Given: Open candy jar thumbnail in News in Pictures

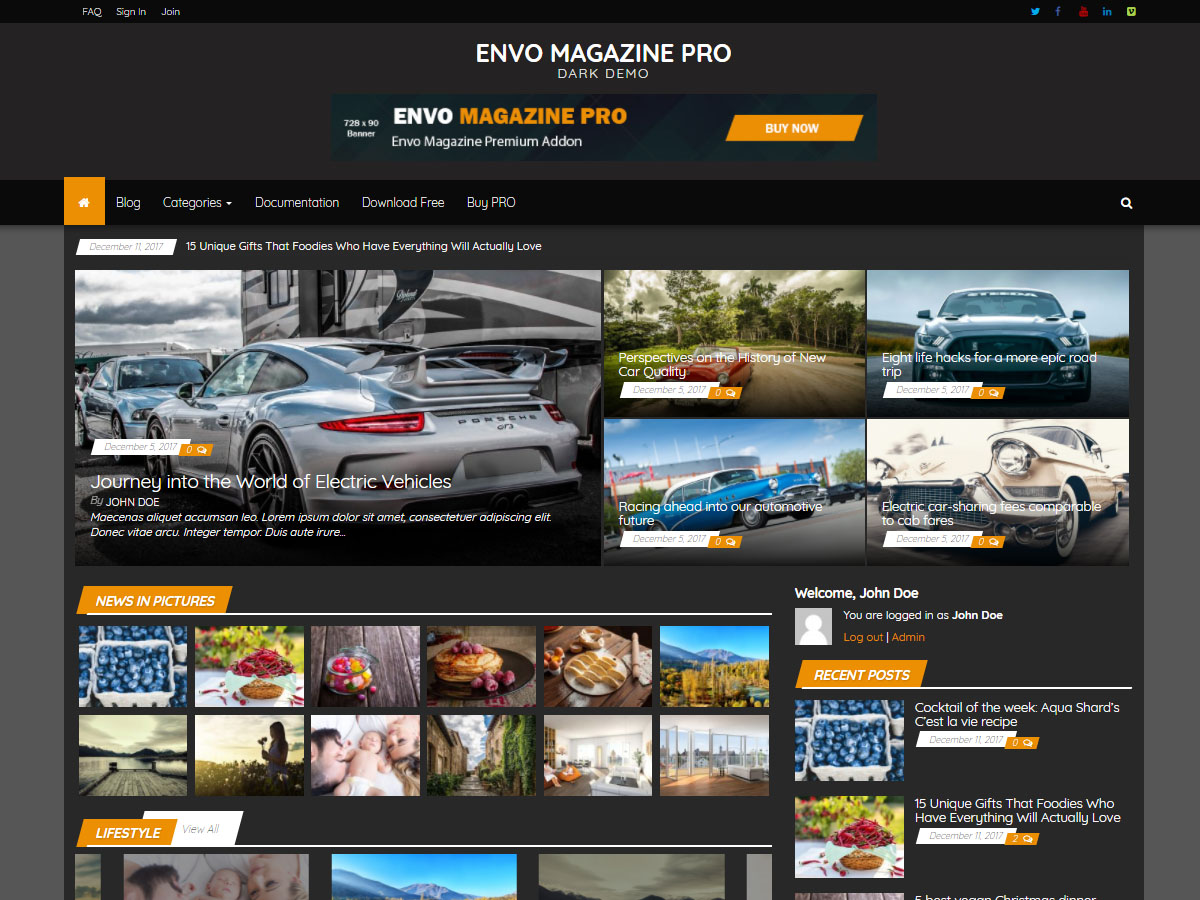Looking at the screenshot, I should click(365, 666).
